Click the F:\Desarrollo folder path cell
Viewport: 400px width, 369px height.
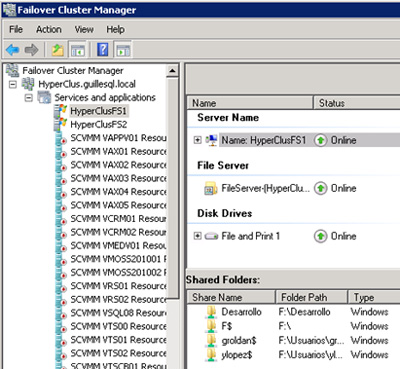[304, 312]
